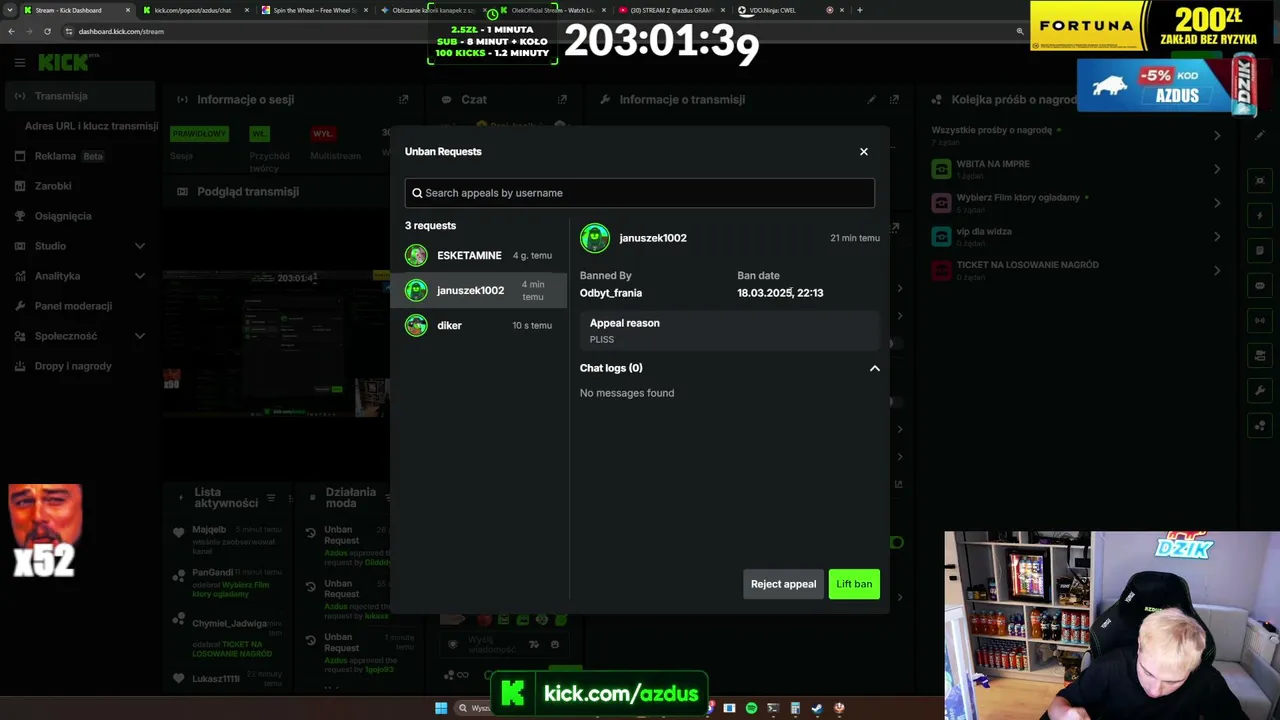Open Adres URL i klucz transmisji
Image resolution: width=1280 pixels, height=720 pixels.
point(91,126)
